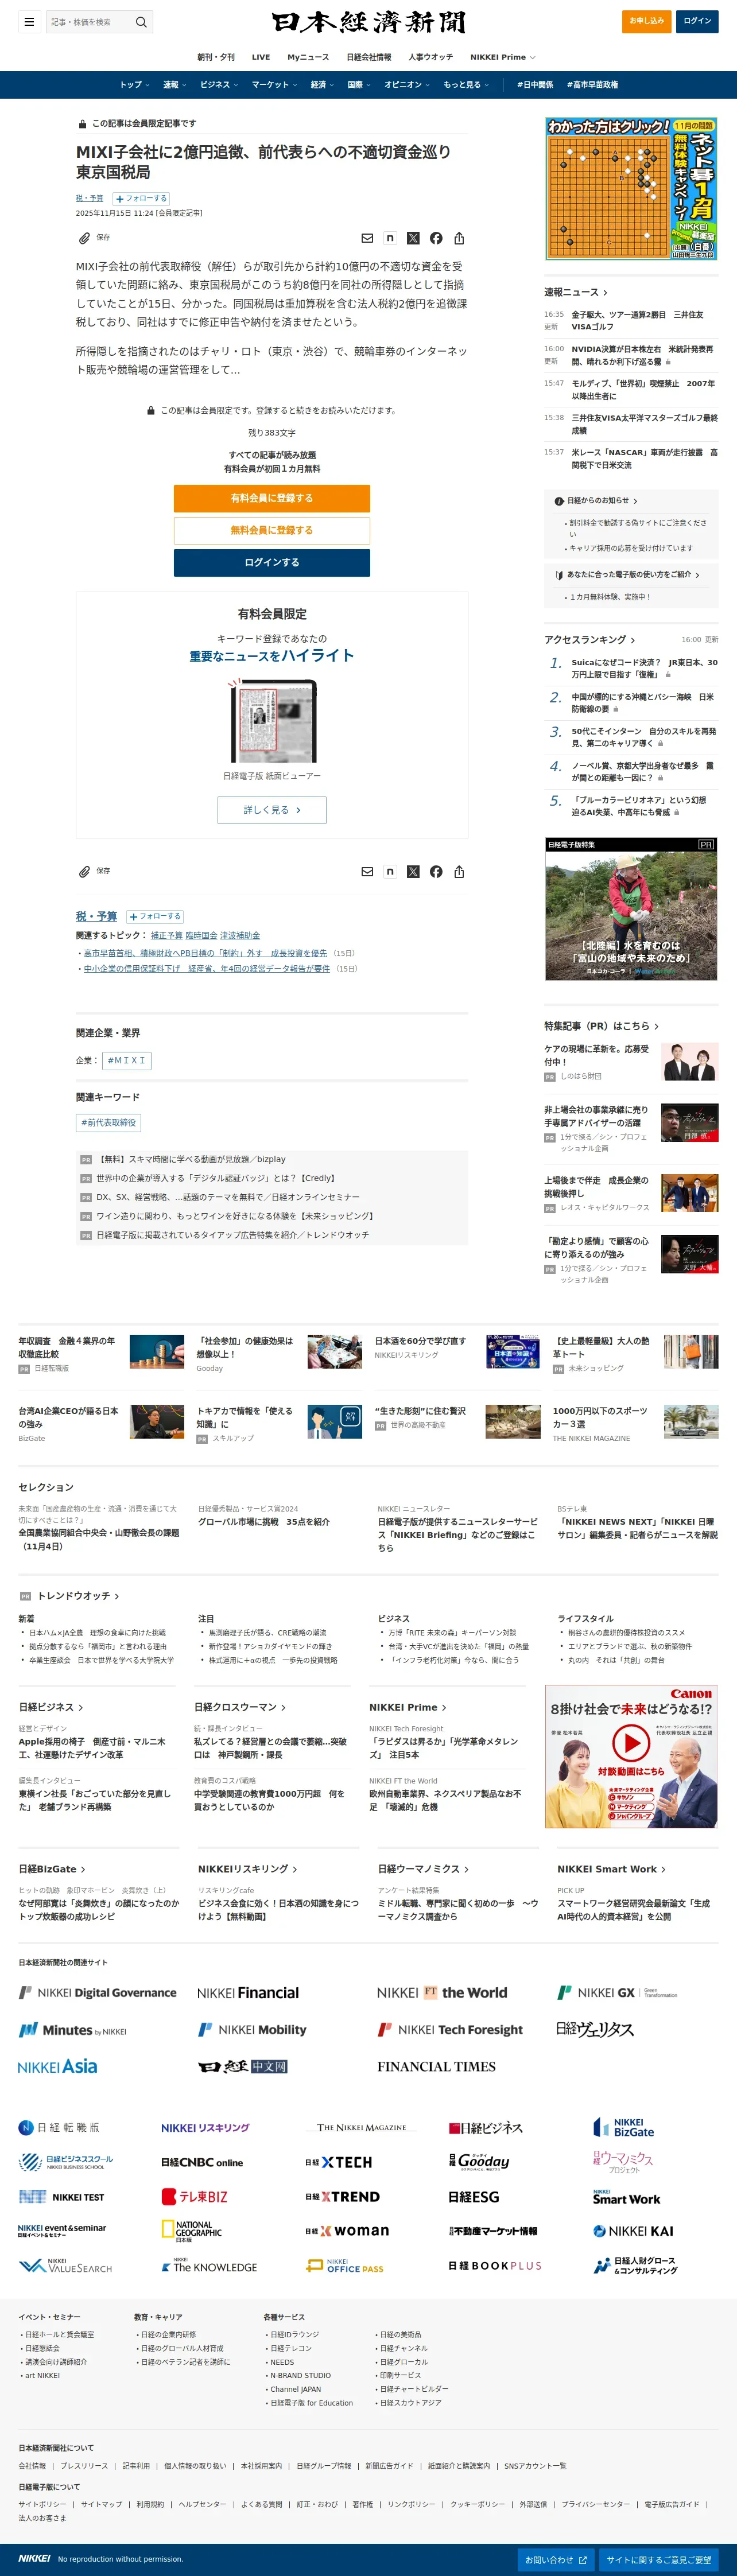Open the National Geographic logo

click(x=192, y=2231)
